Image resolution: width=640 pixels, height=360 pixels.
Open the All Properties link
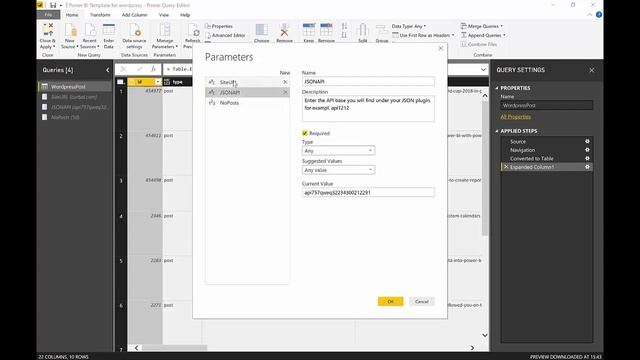click(x=516, y=117)
